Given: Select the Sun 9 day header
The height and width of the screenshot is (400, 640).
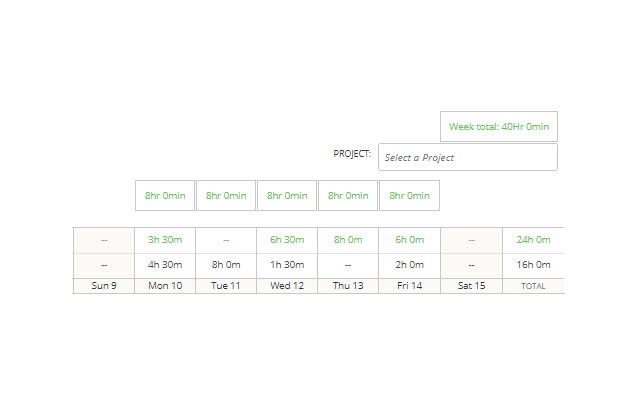Looking at the screenshot, I should click(x=104, y=286).
